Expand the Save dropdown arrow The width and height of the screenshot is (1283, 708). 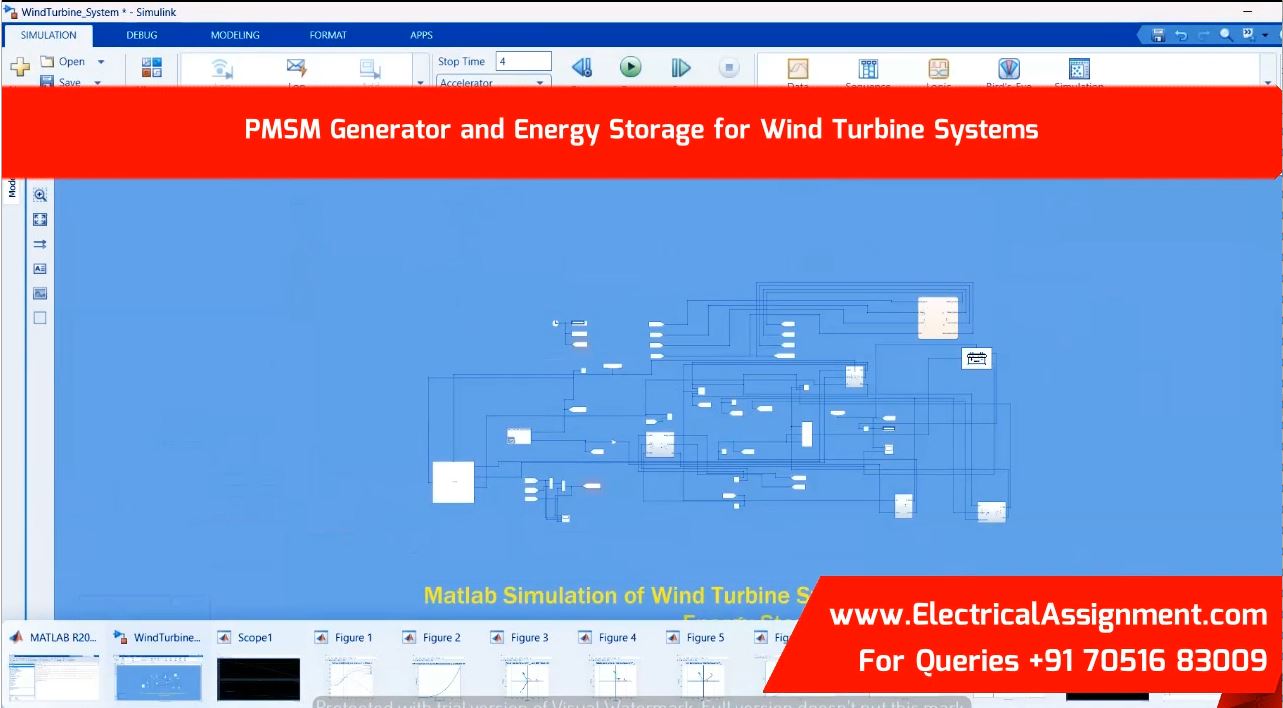(98, 83)
